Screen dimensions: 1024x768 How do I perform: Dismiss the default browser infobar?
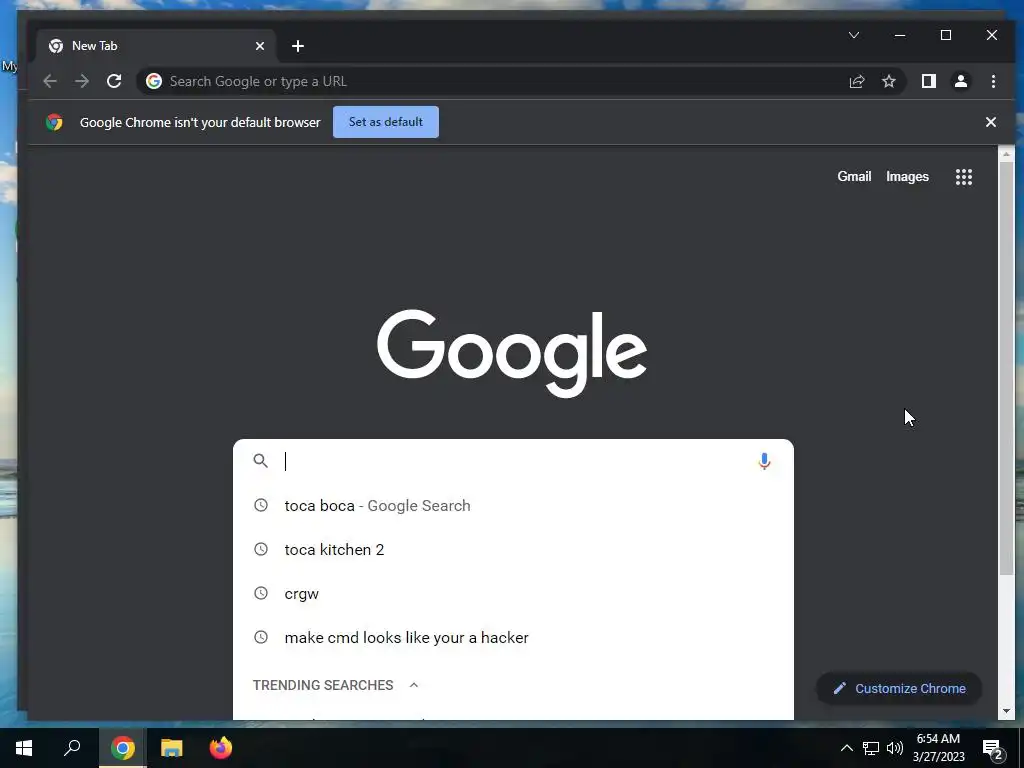click(991, 122)
